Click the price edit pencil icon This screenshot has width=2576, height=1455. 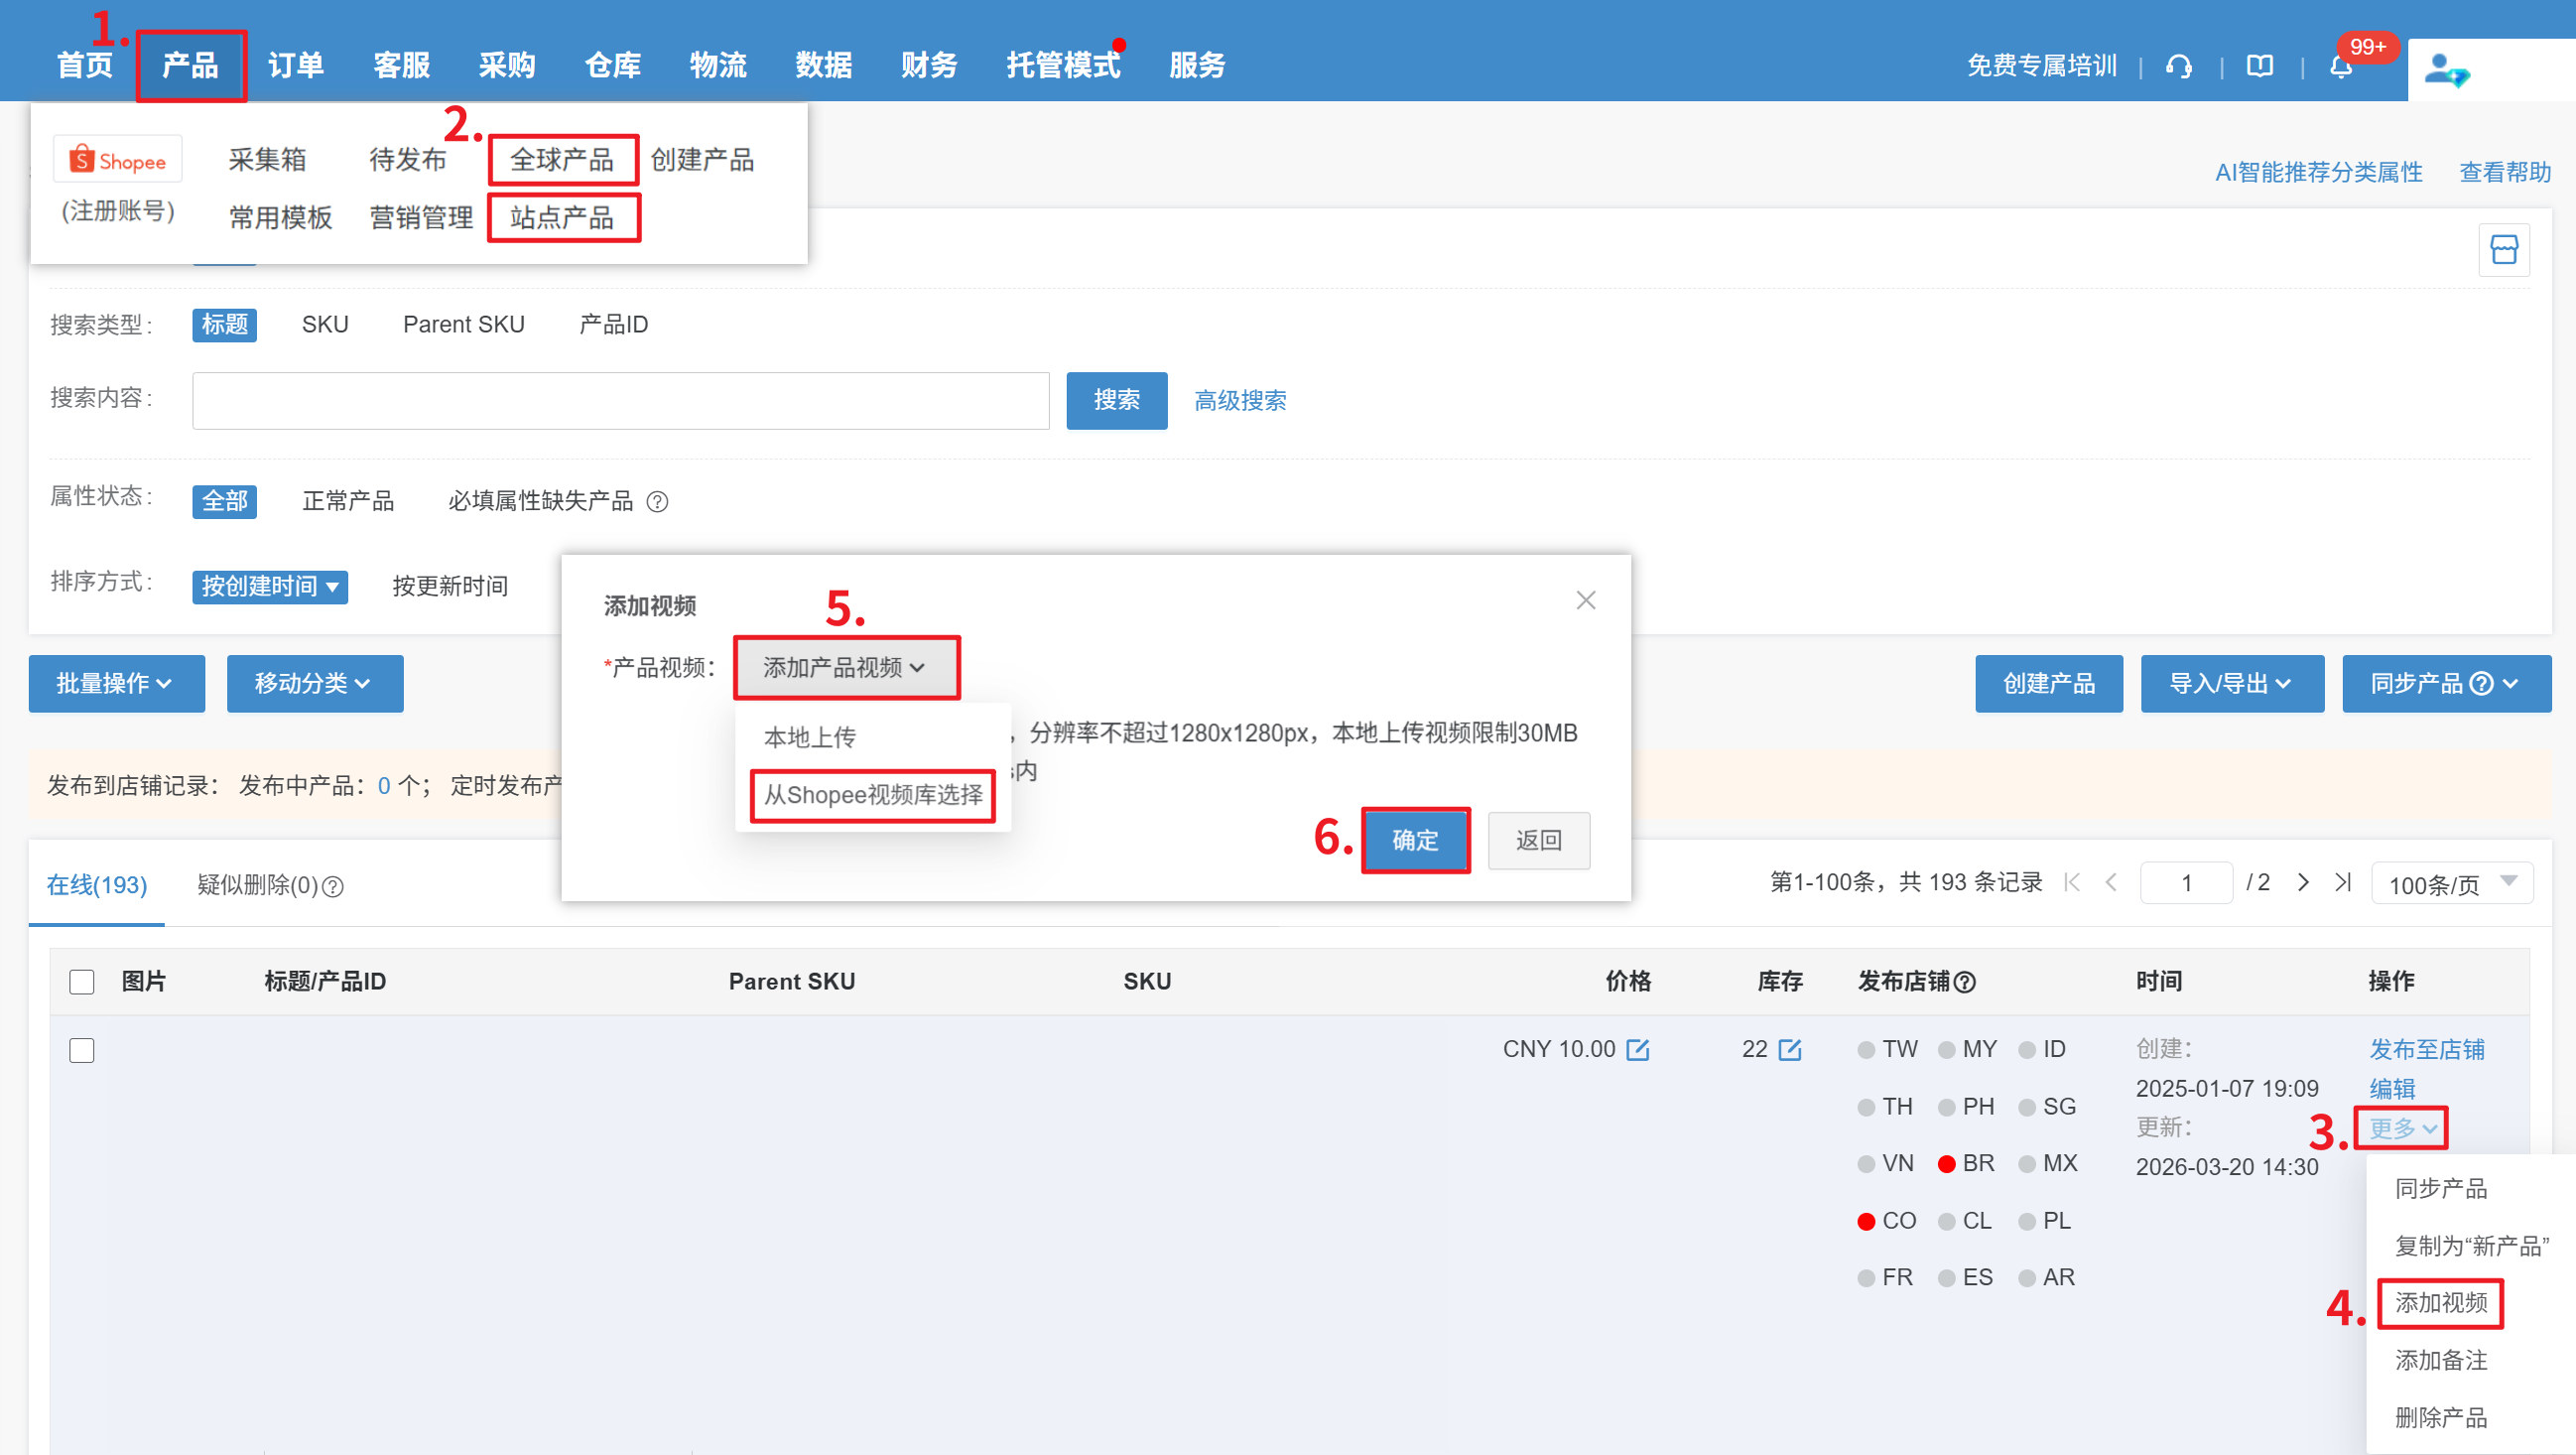[x=1637, y=1049]
